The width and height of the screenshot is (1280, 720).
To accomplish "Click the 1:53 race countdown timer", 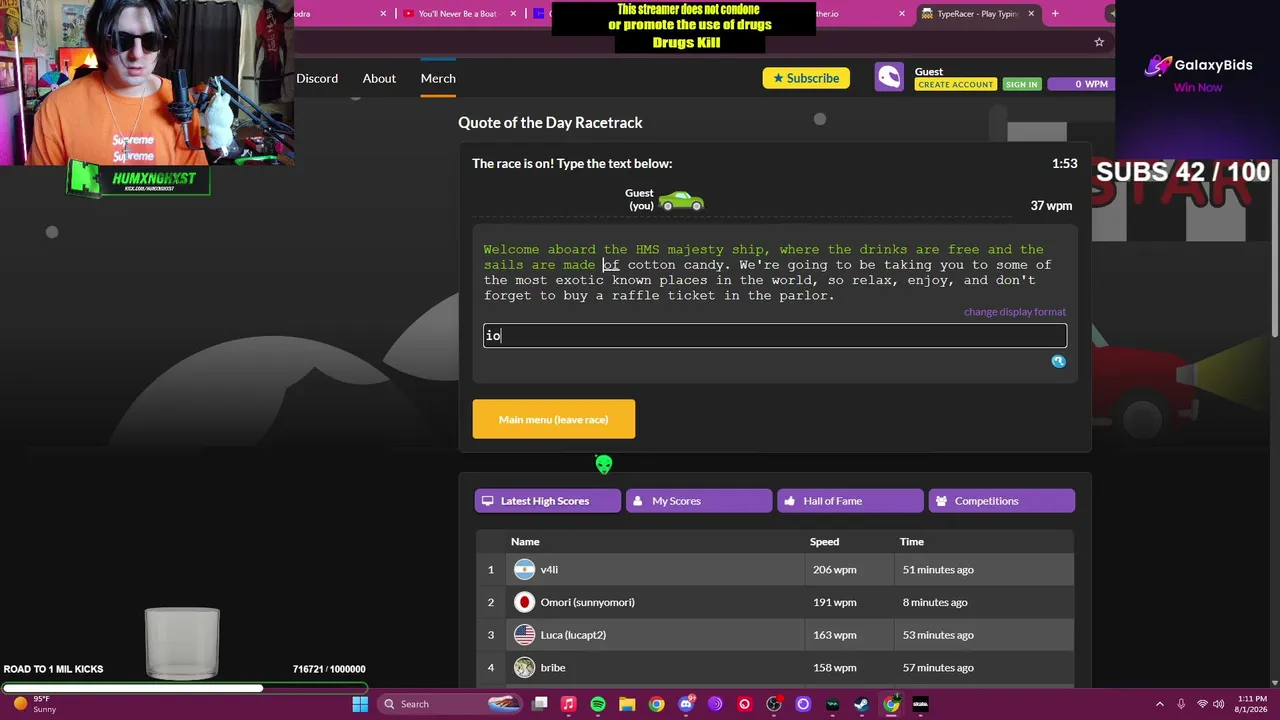I will (x=1064, y=164).
